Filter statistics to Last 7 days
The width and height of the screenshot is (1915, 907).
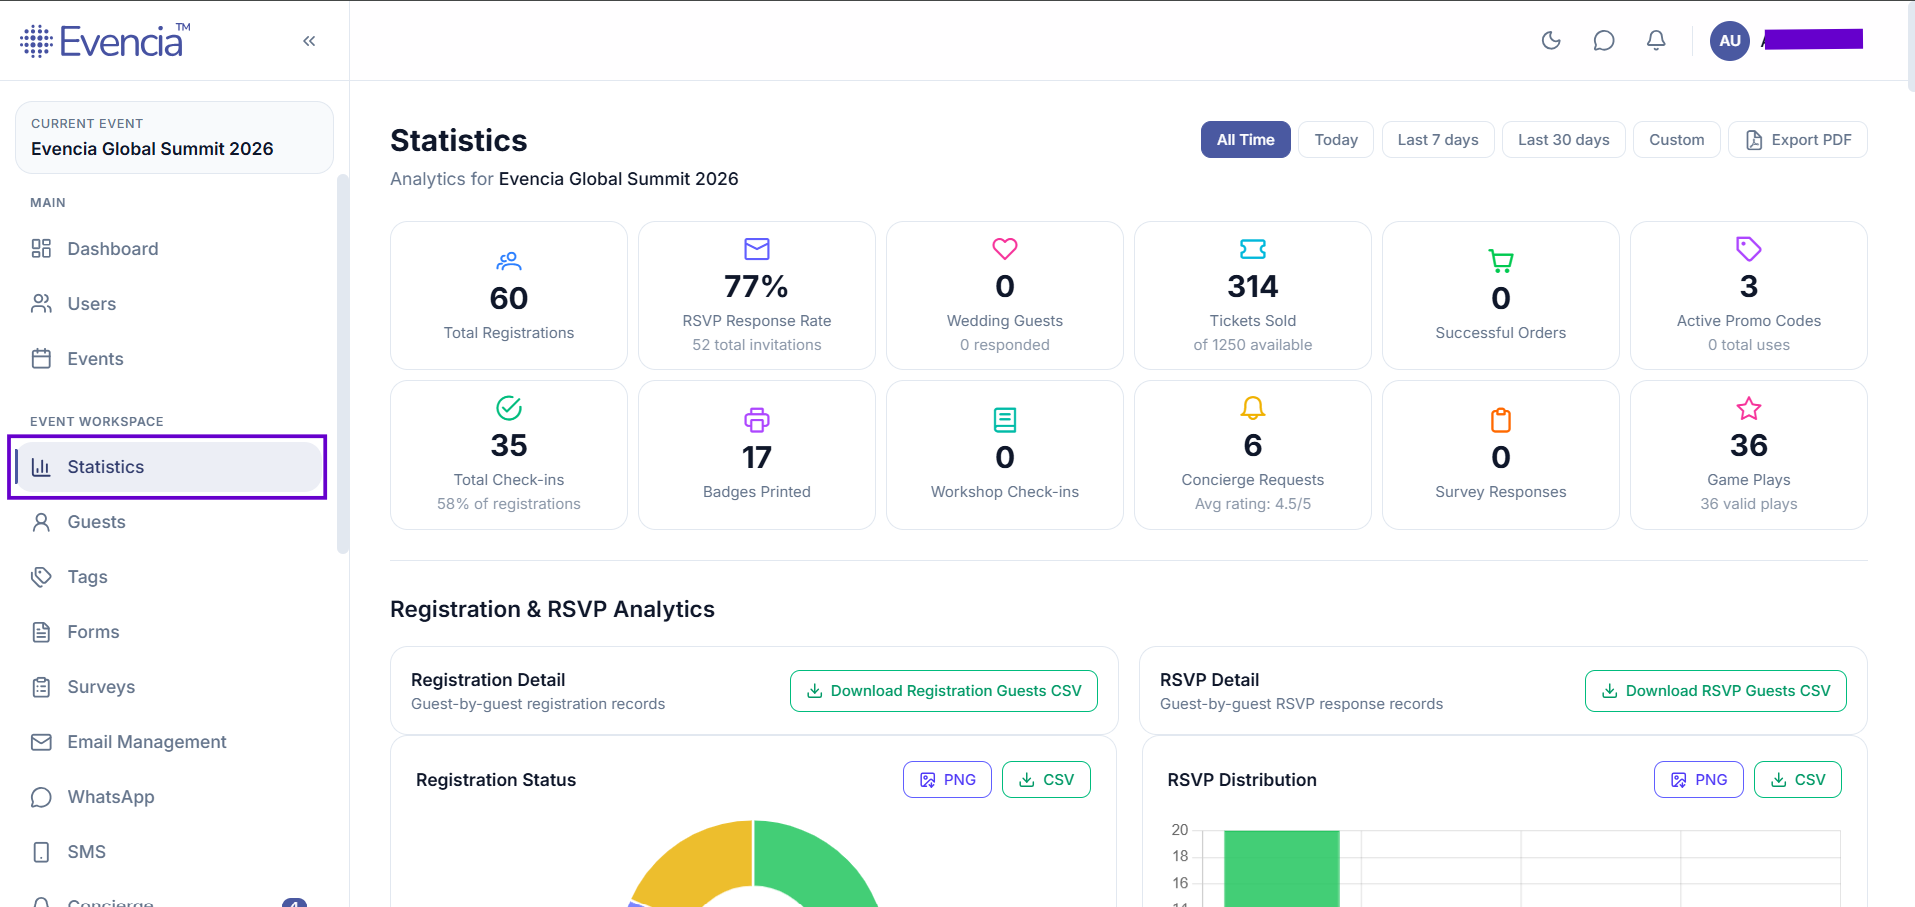coord(1438,140)
